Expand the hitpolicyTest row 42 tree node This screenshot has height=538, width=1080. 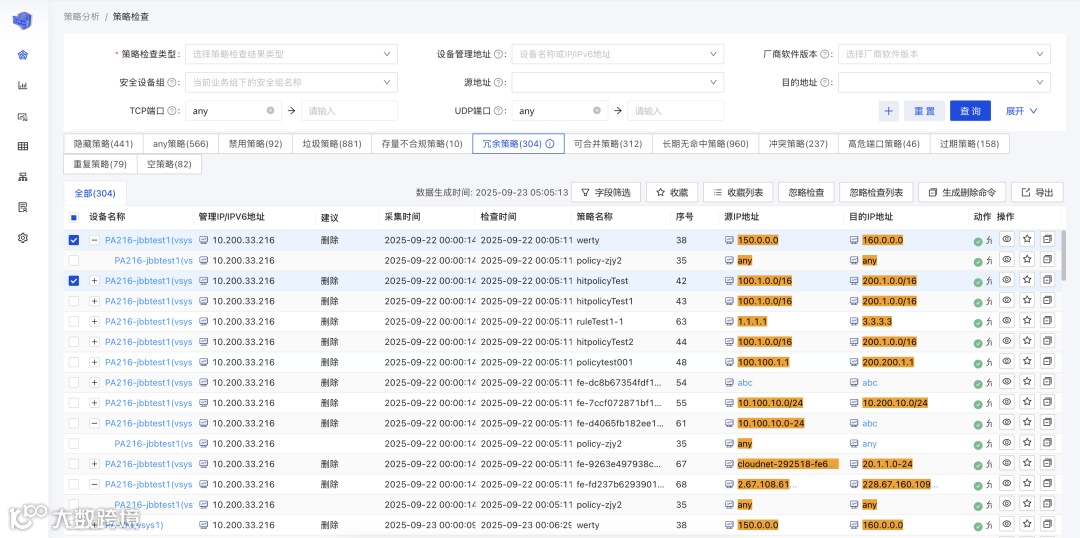pos(94,281)
